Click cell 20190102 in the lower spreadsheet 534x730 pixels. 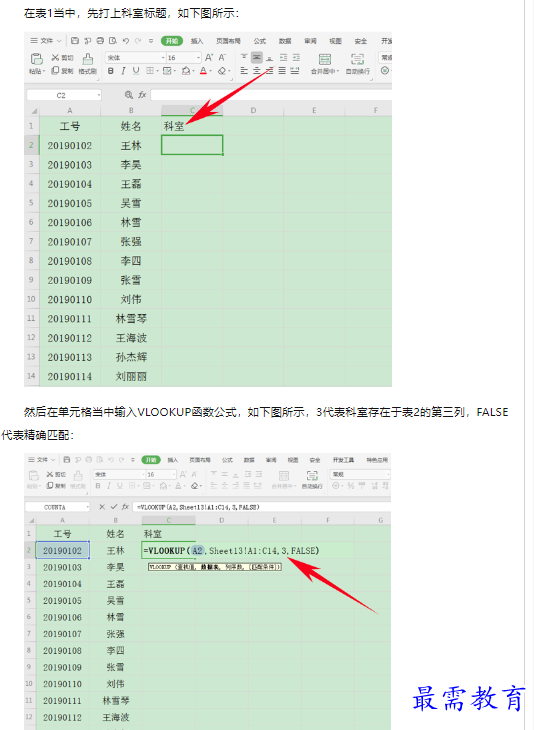pyautogui.click(x=62, y=550)
